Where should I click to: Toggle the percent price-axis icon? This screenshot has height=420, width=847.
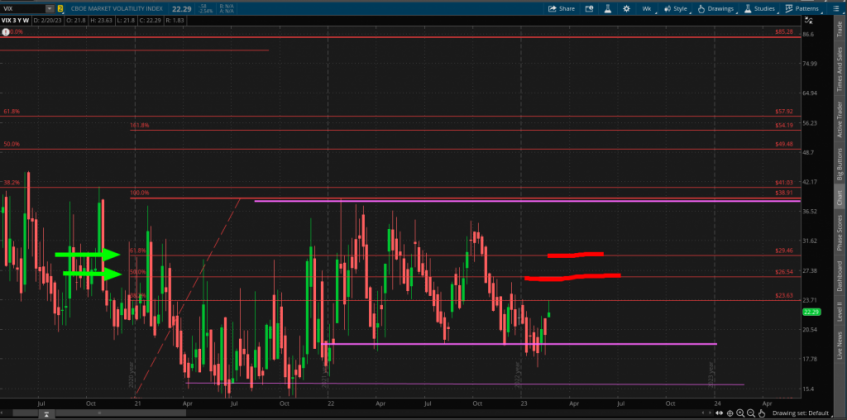click(809, 22)
